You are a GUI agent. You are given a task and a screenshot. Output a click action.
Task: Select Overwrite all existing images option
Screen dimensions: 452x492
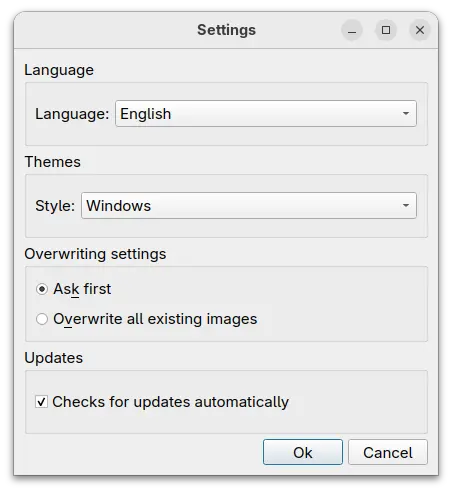coord(42,319)
